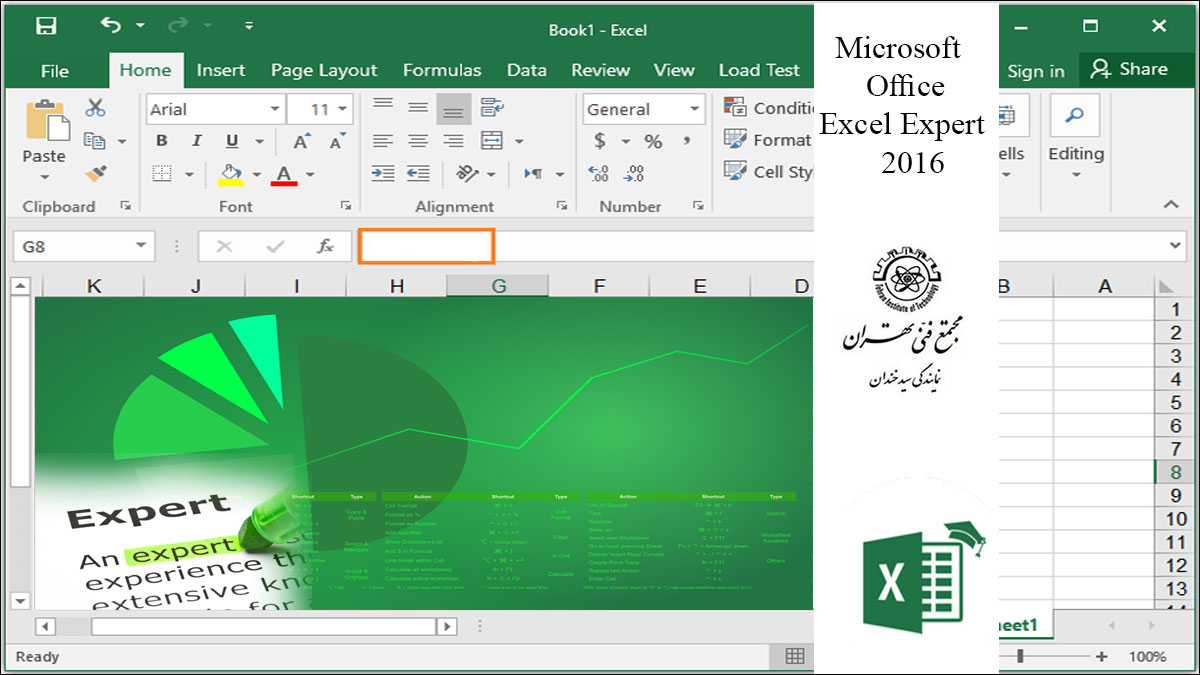Expand the fill color palette arrow
The image size is (1200, 675).
pos(257,174)
